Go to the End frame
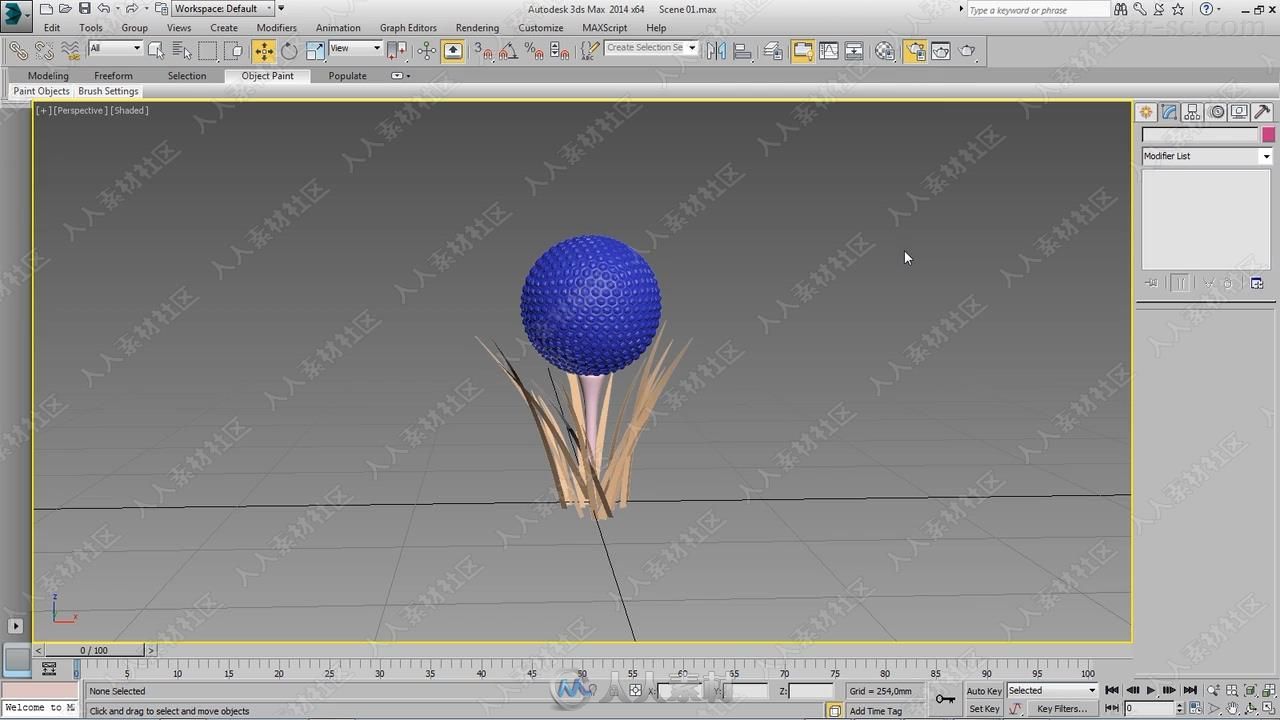The width and height of the screenshot is (1280, 720). [x=1190, y=690]
